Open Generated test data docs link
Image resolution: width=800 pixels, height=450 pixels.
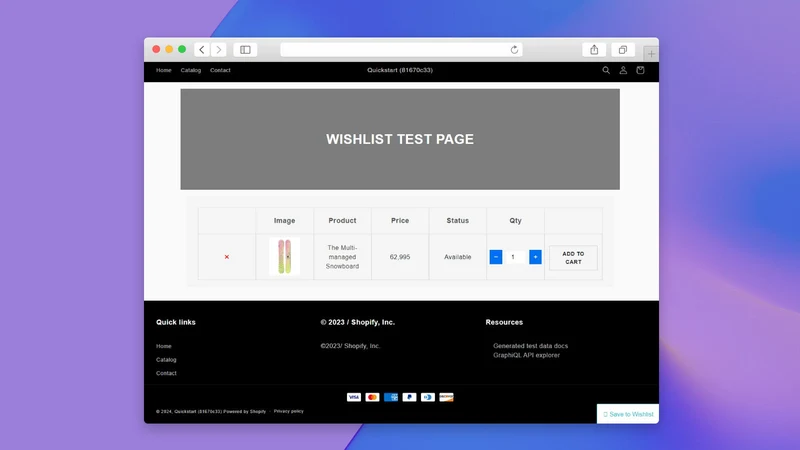tap(531, 346)
